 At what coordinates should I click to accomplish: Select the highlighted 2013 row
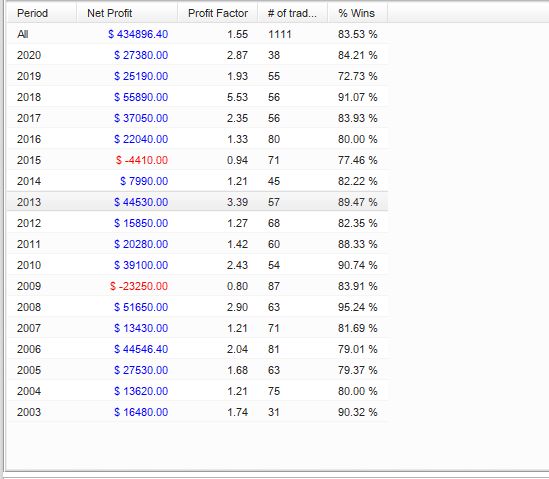point(197,202)
